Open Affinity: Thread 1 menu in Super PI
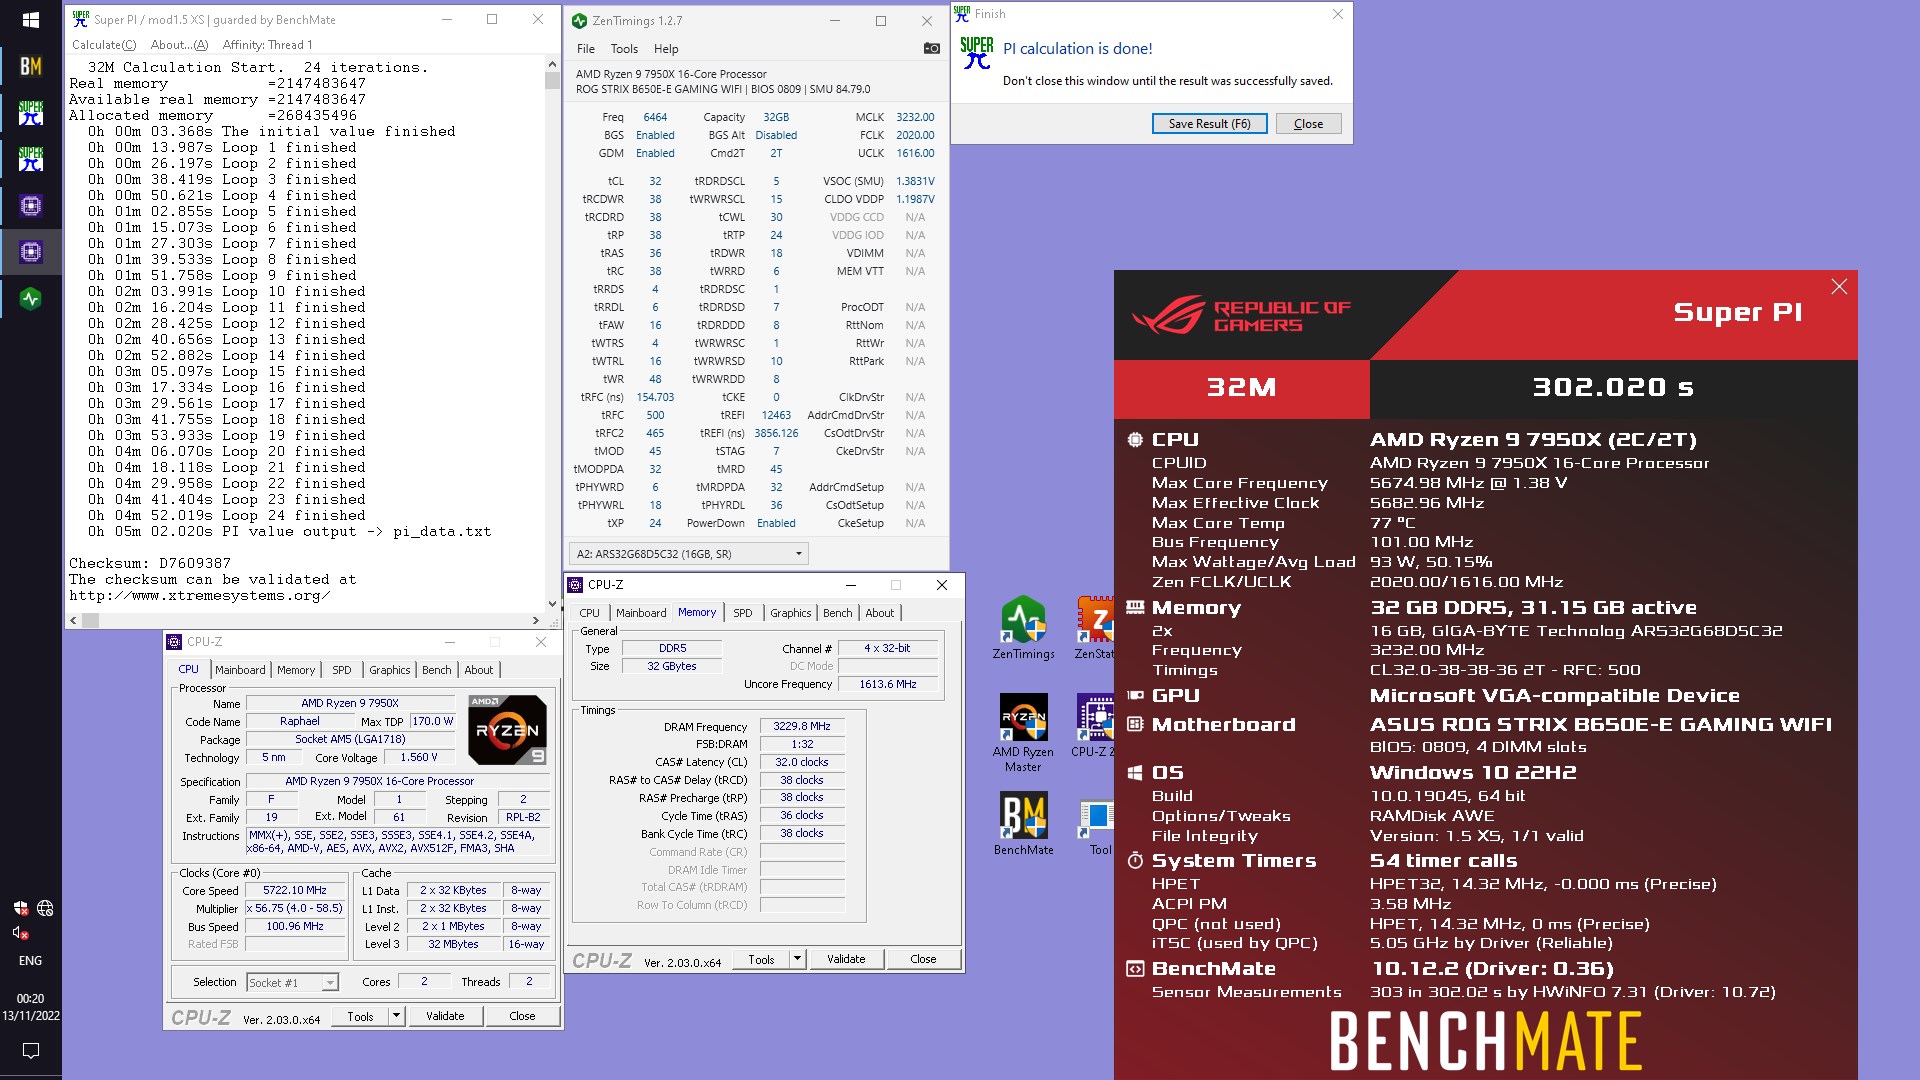The width and height of the screenshot is (1920, 1080). click(267, 45)
